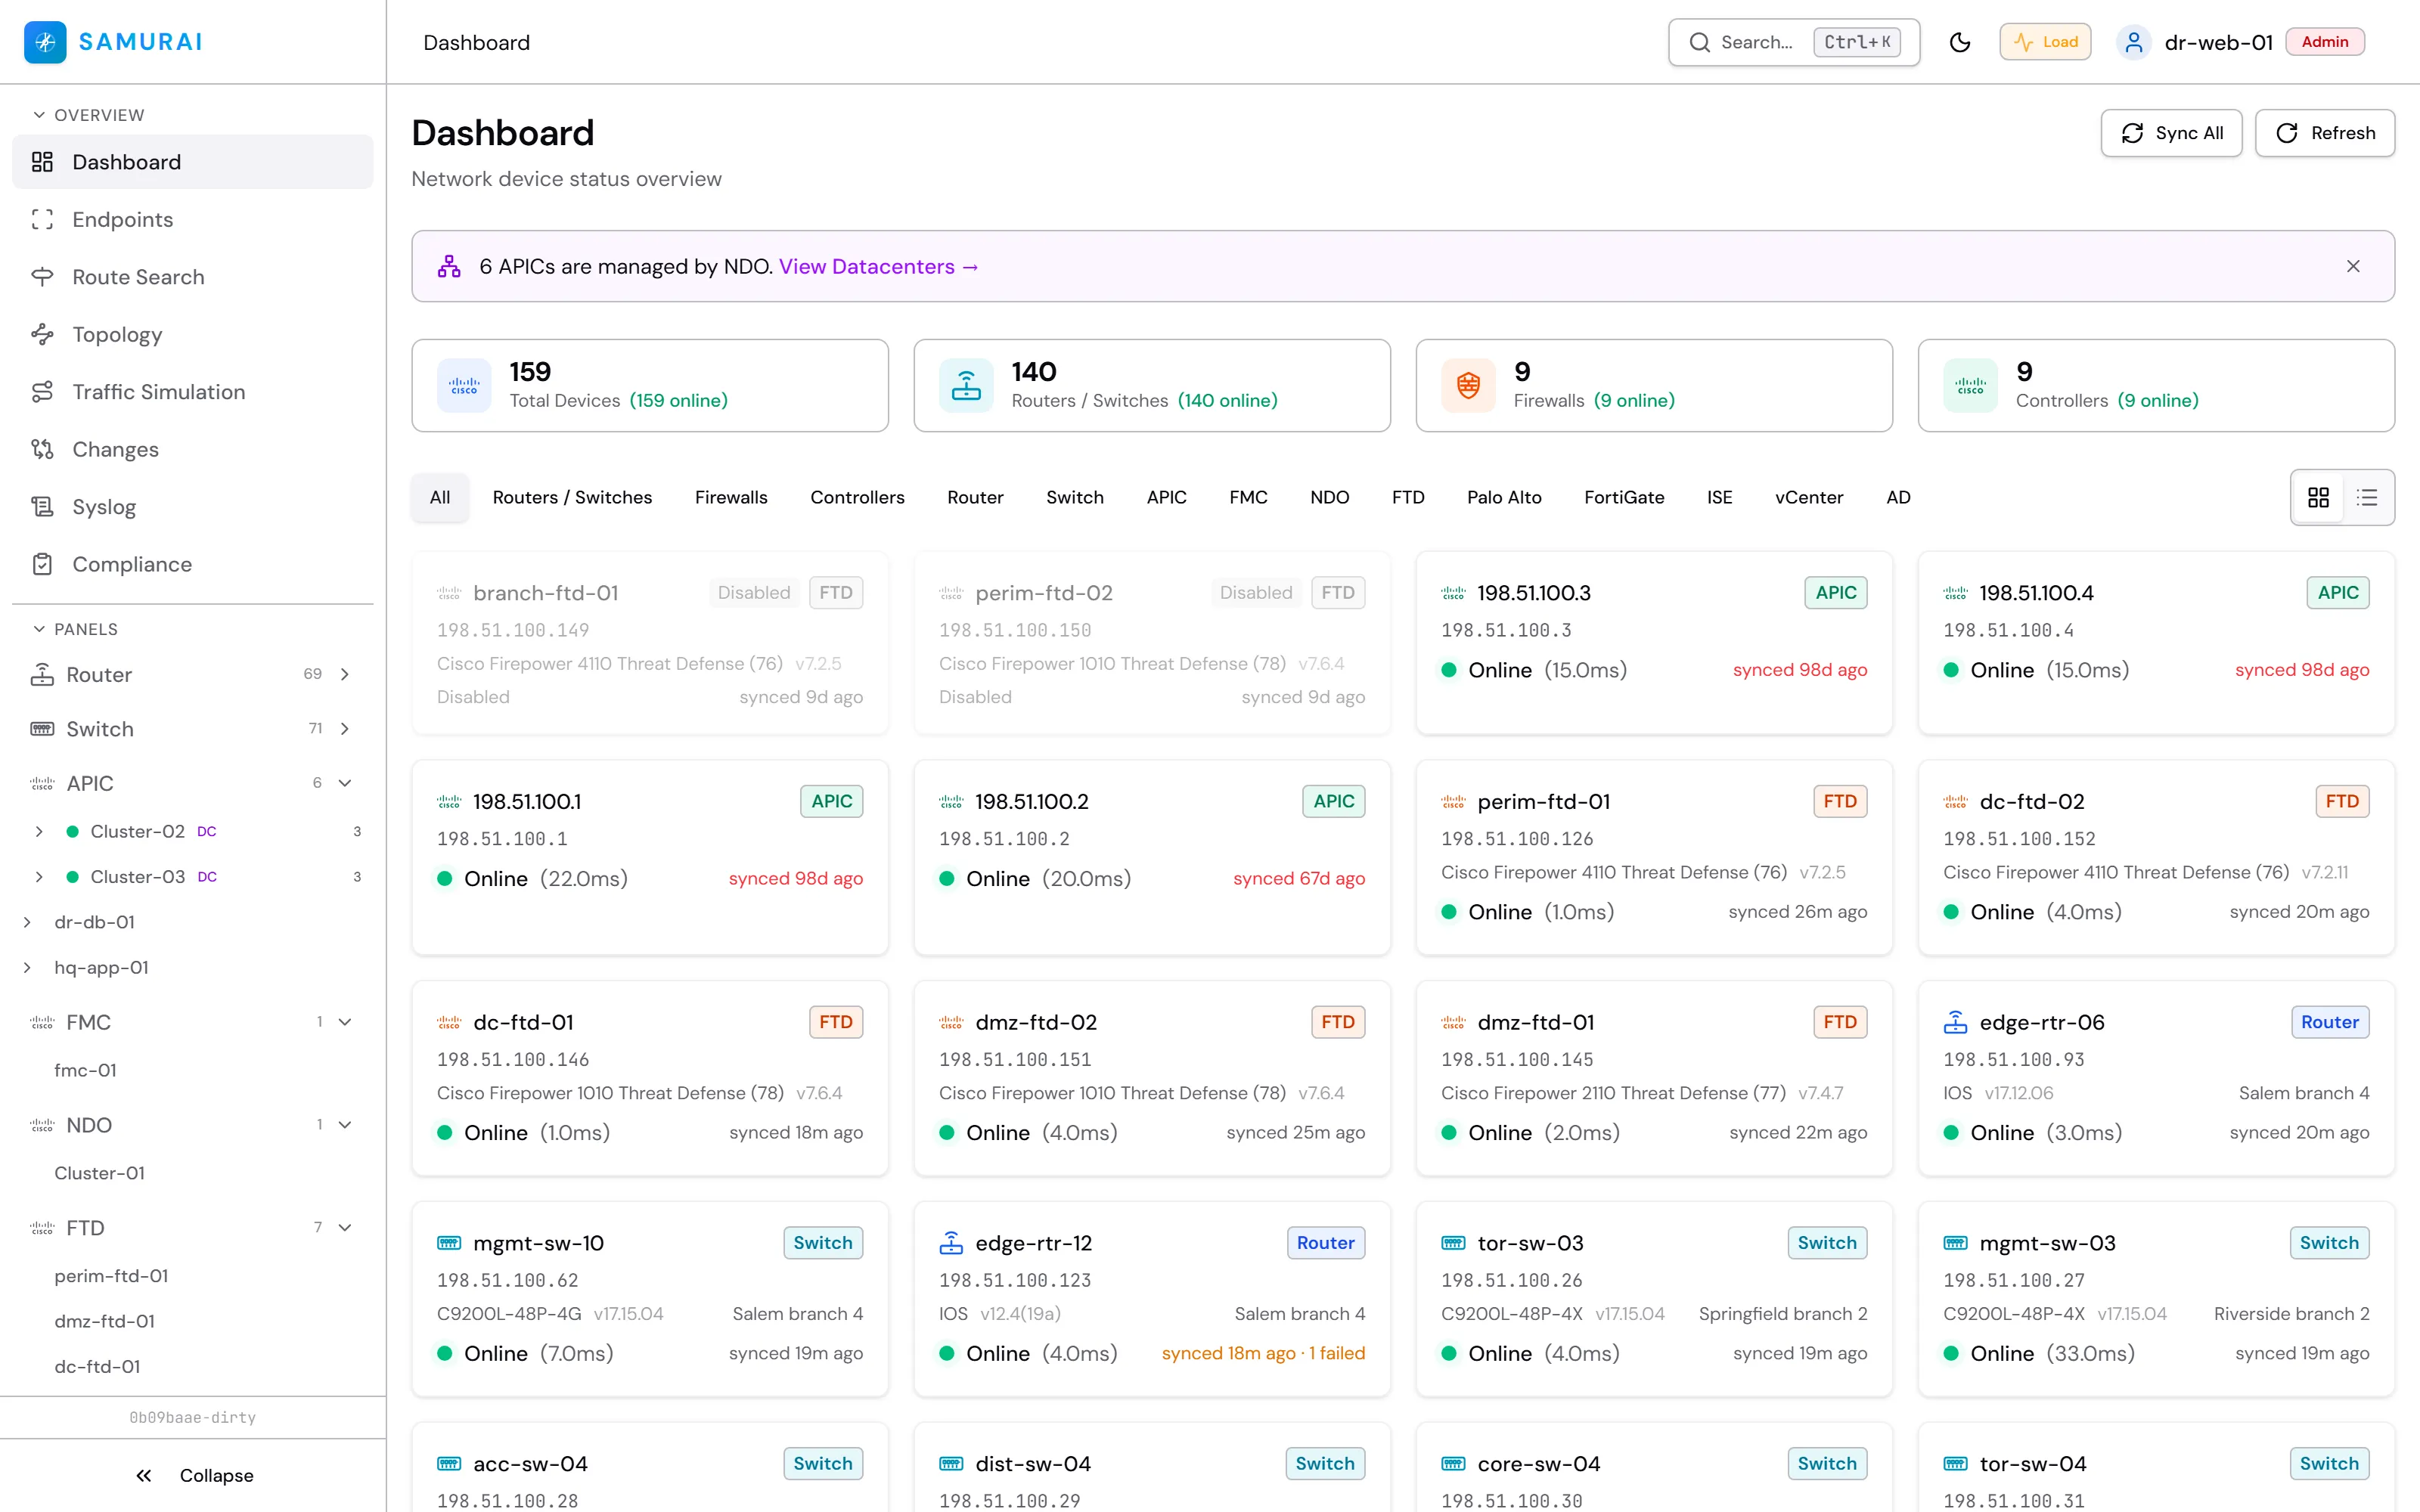Click the mgmt-sw-10 switch icon

[449, 1243]
